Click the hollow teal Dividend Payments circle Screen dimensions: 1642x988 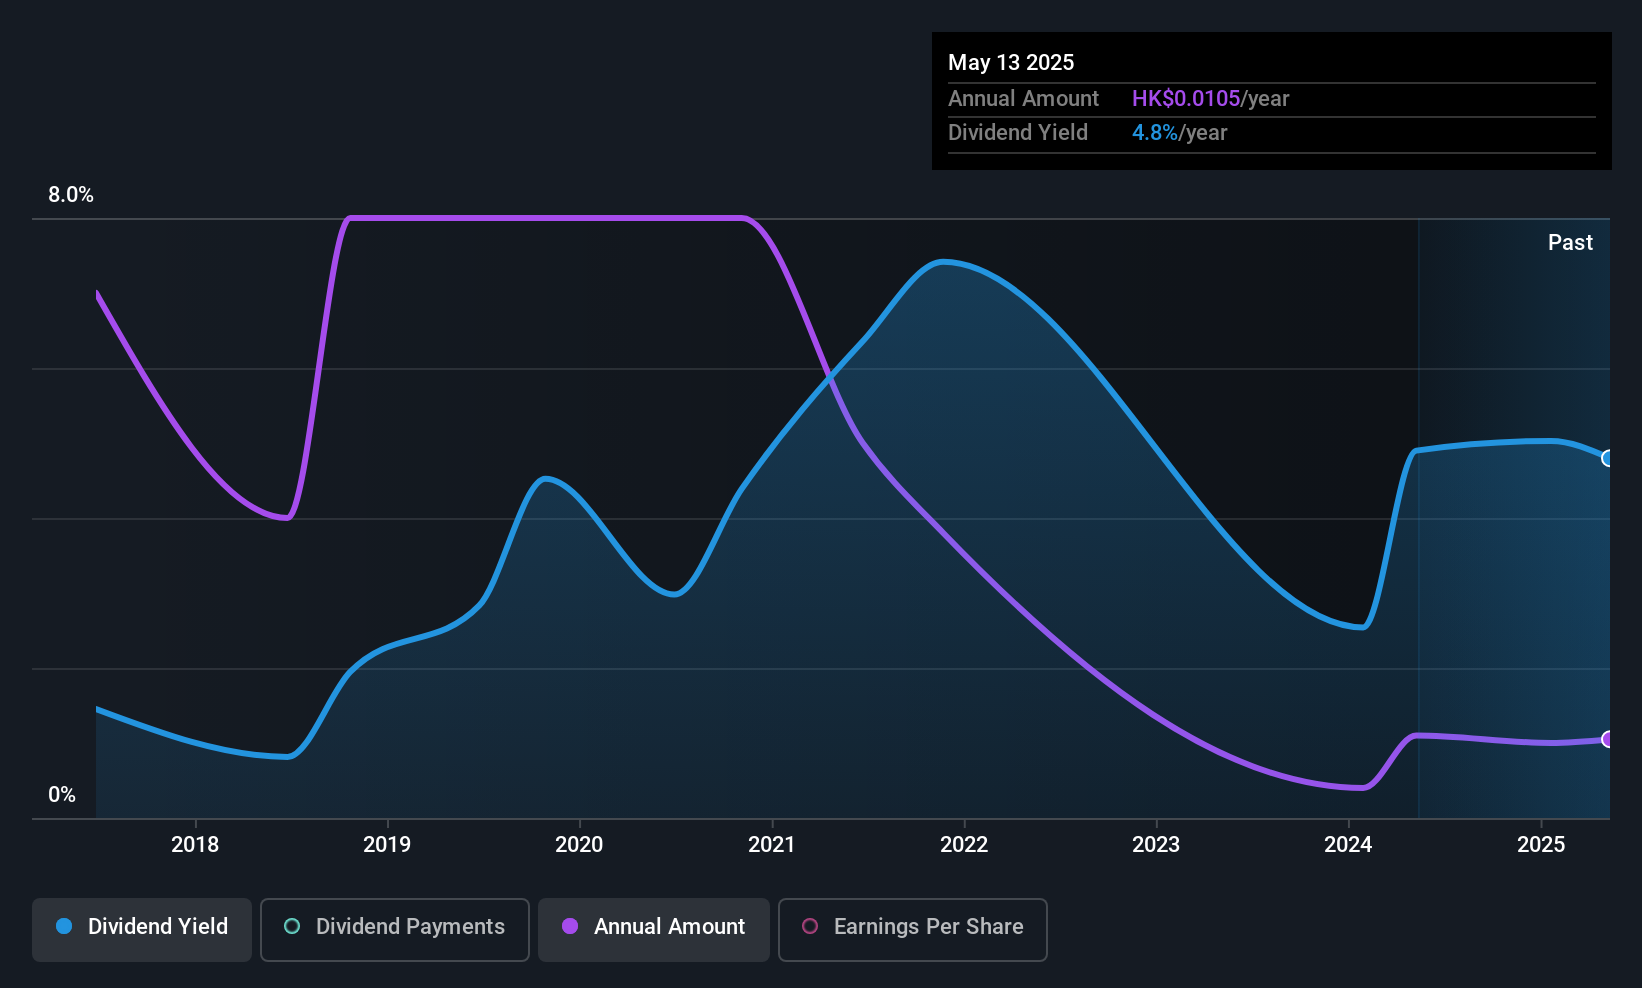292,927
